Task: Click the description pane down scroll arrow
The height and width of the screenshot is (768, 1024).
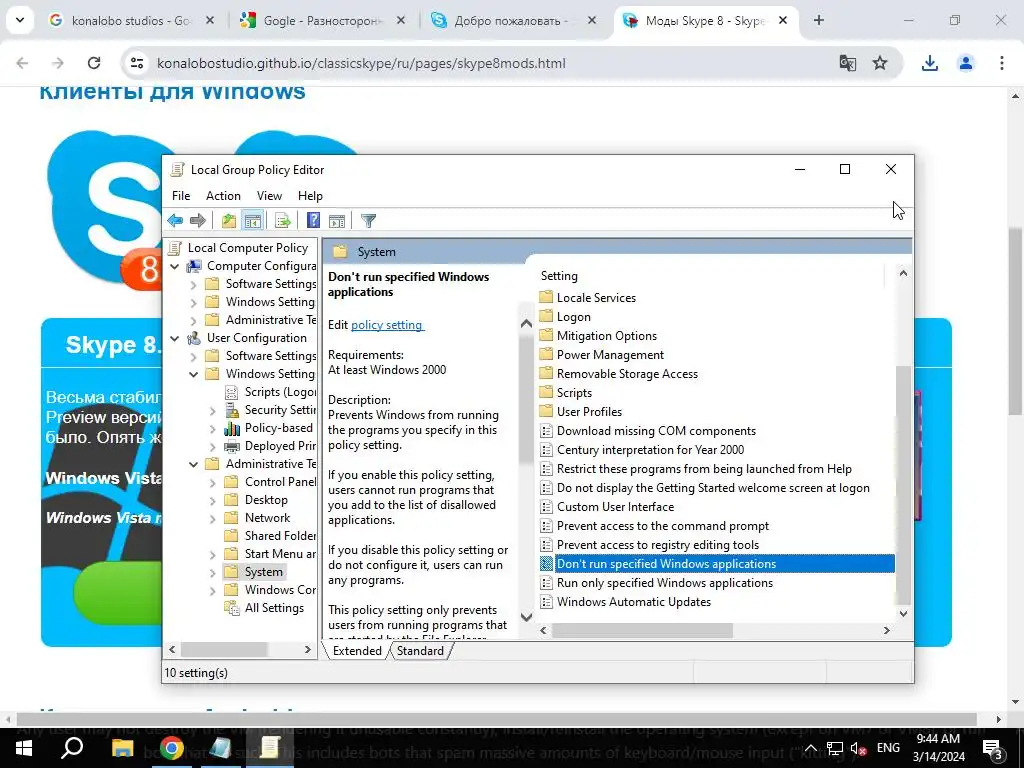Action: [526, 616]
